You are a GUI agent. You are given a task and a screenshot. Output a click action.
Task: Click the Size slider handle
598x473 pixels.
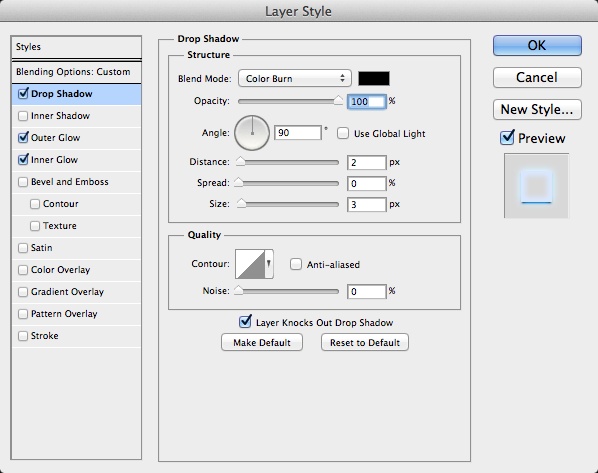click(x=241, y=203)
